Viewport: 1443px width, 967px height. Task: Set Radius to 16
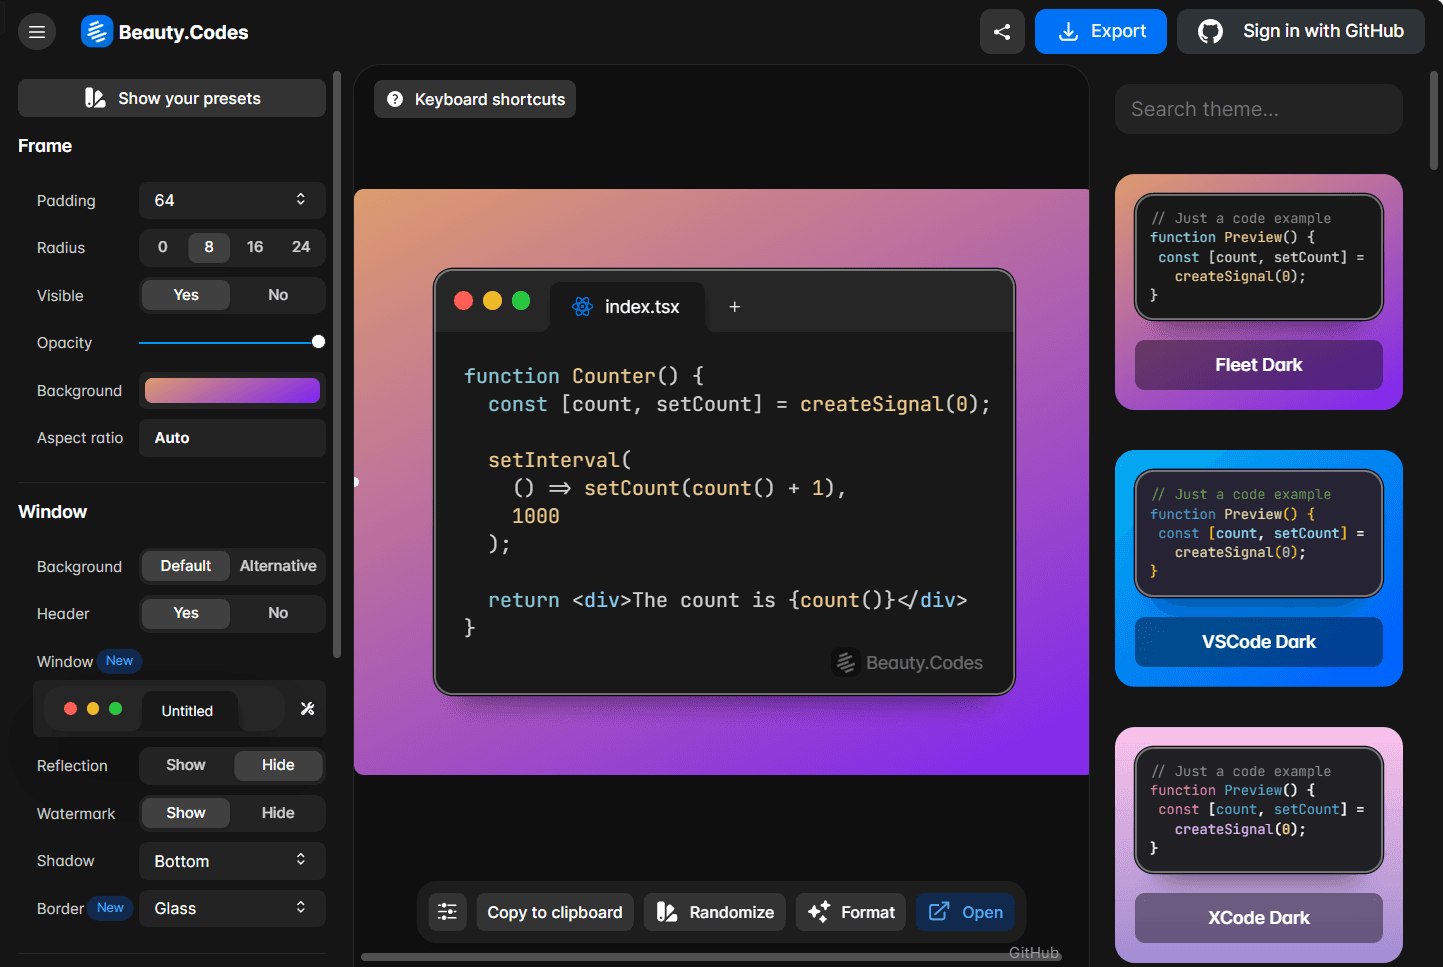pyautogui.click(x=255, y=247)
